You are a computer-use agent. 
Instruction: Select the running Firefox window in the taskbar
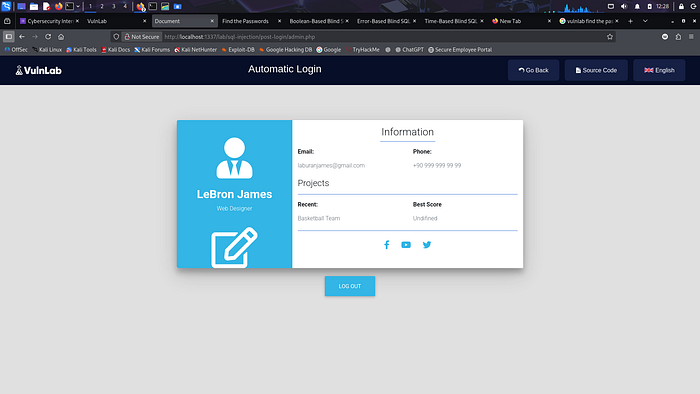coord(141,6)
